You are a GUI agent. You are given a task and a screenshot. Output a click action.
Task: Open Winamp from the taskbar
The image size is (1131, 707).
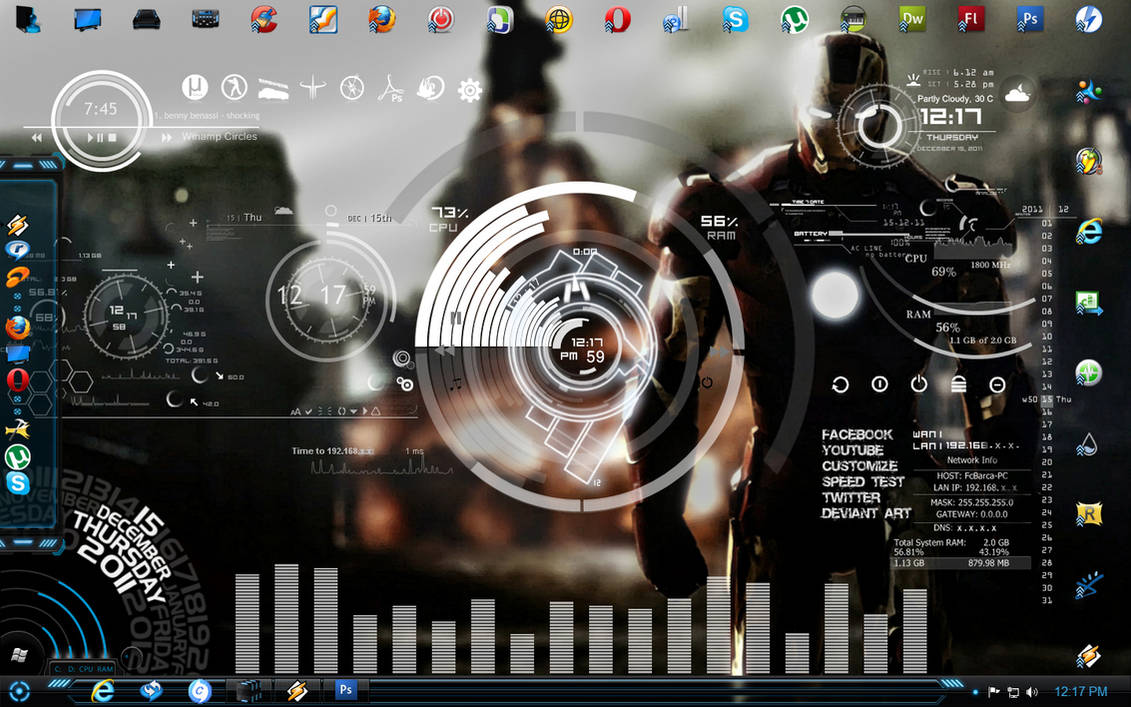click(296, 690)
